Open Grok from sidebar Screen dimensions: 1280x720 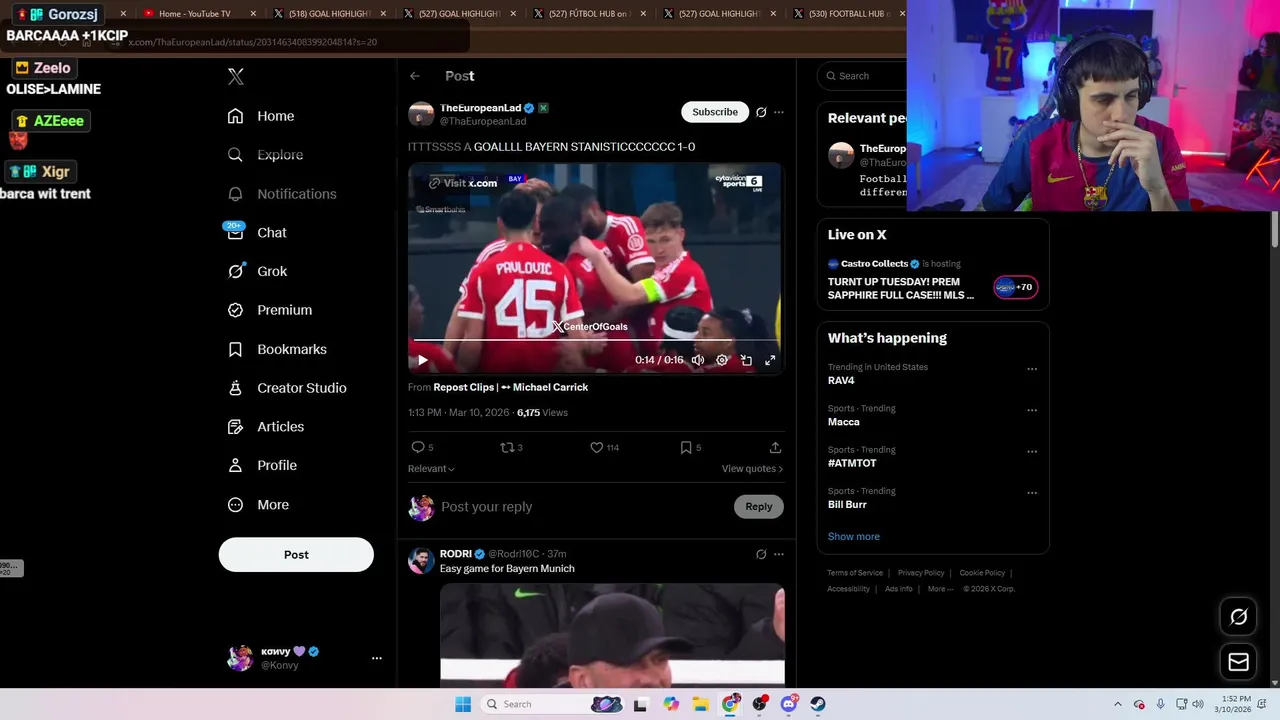(257, 271)
